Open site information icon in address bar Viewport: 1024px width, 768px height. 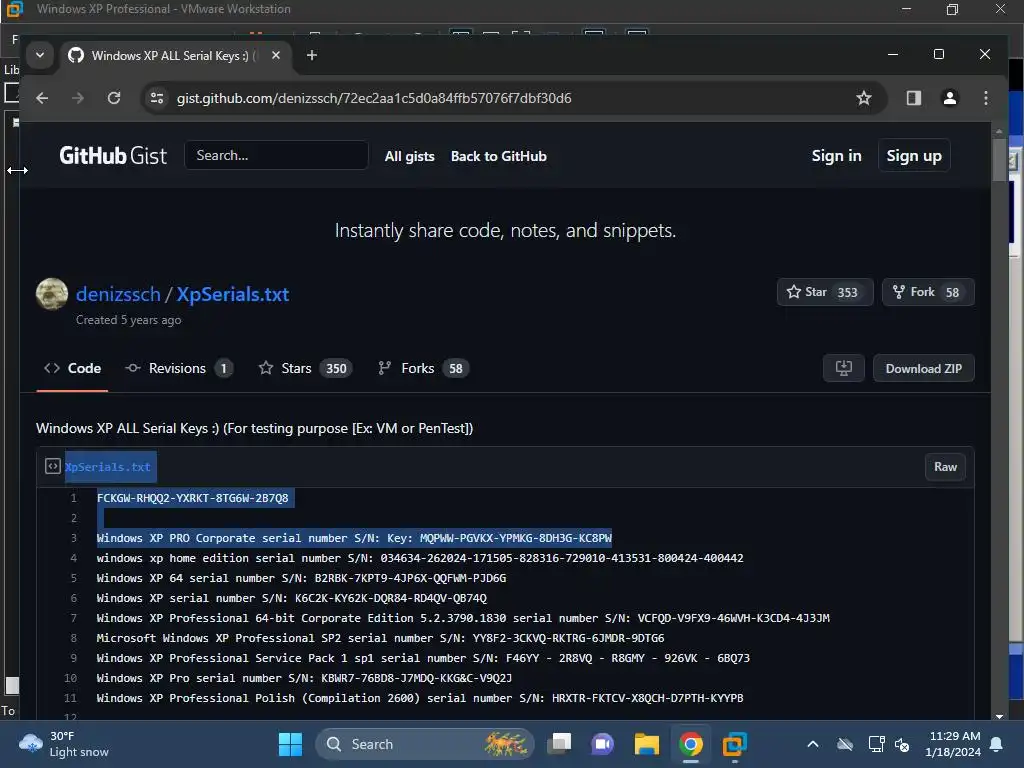[157, 98]
